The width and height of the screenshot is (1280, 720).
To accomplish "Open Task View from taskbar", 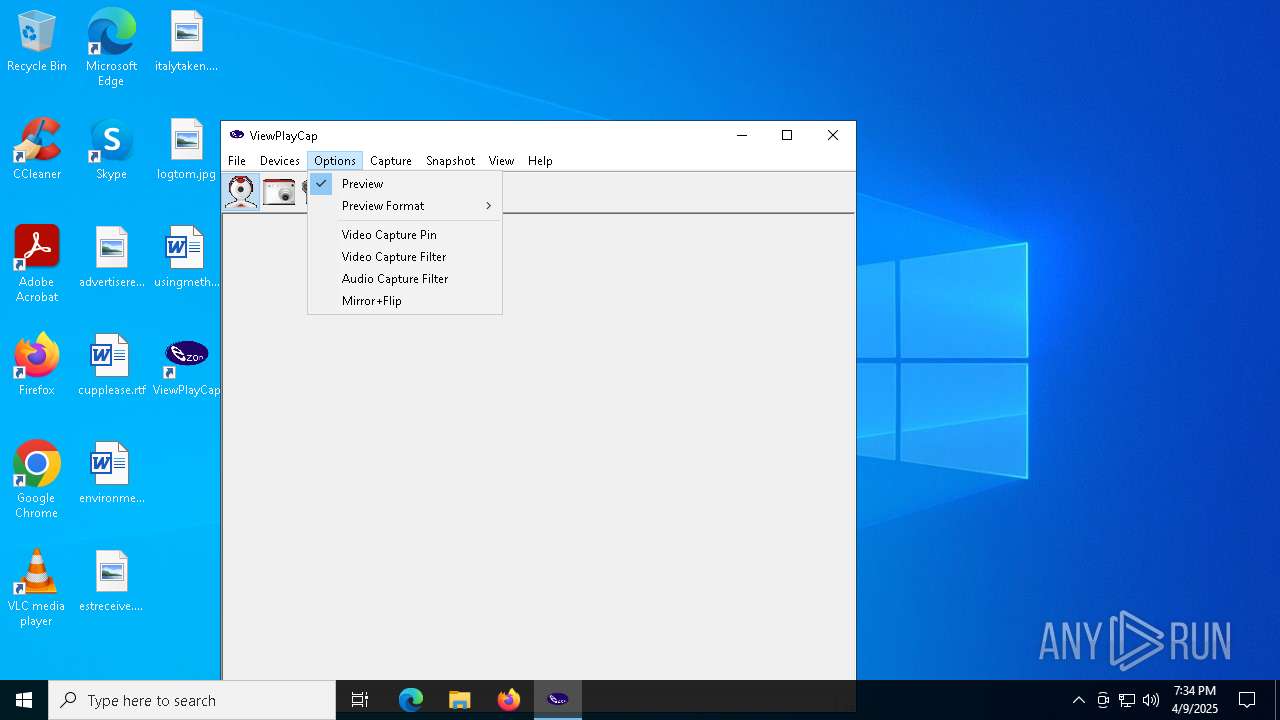I will point(360,700).
